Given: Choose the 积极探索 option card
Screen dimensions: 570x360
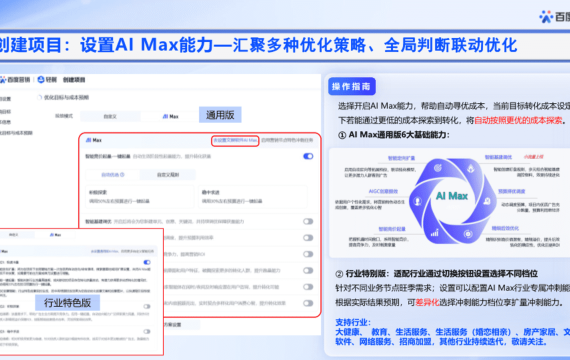Looking at the screenshot, I should (x=140, y=197).
